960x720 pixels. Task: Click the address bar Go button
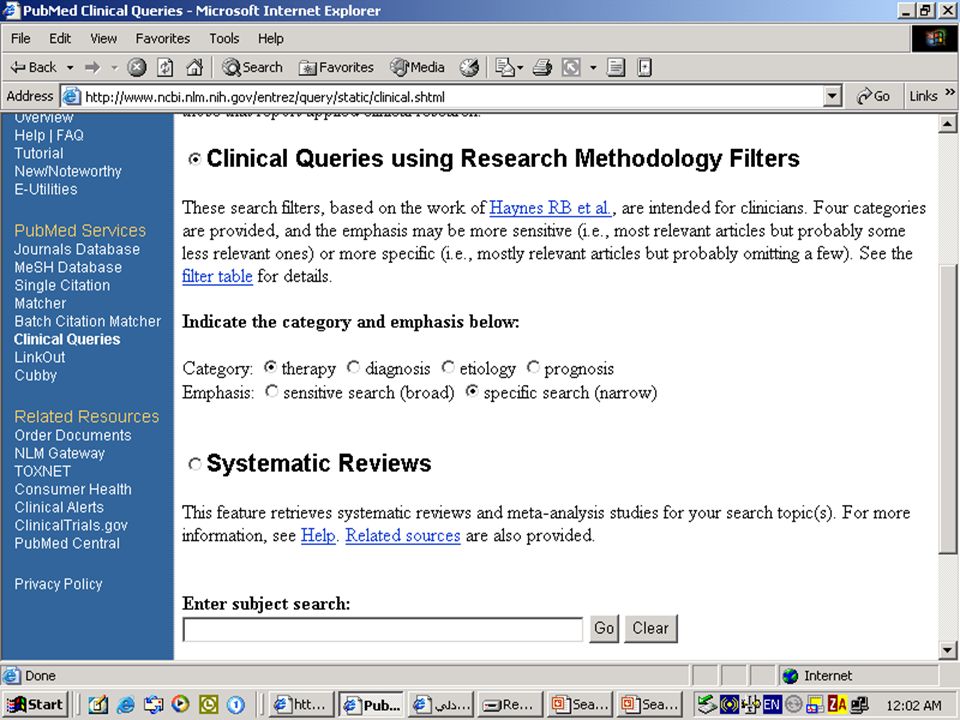(x=873, y=96)
